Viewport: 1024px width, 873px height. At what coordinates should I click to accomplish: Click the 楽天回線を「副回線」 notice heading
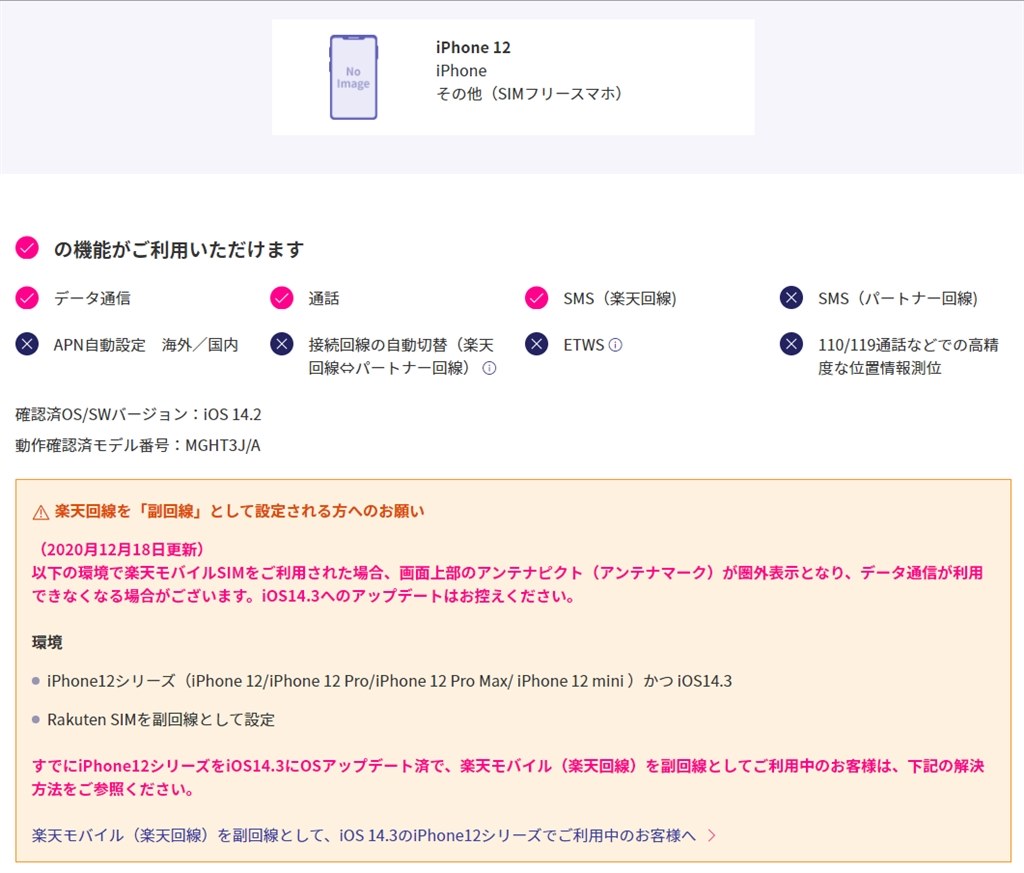239,511
